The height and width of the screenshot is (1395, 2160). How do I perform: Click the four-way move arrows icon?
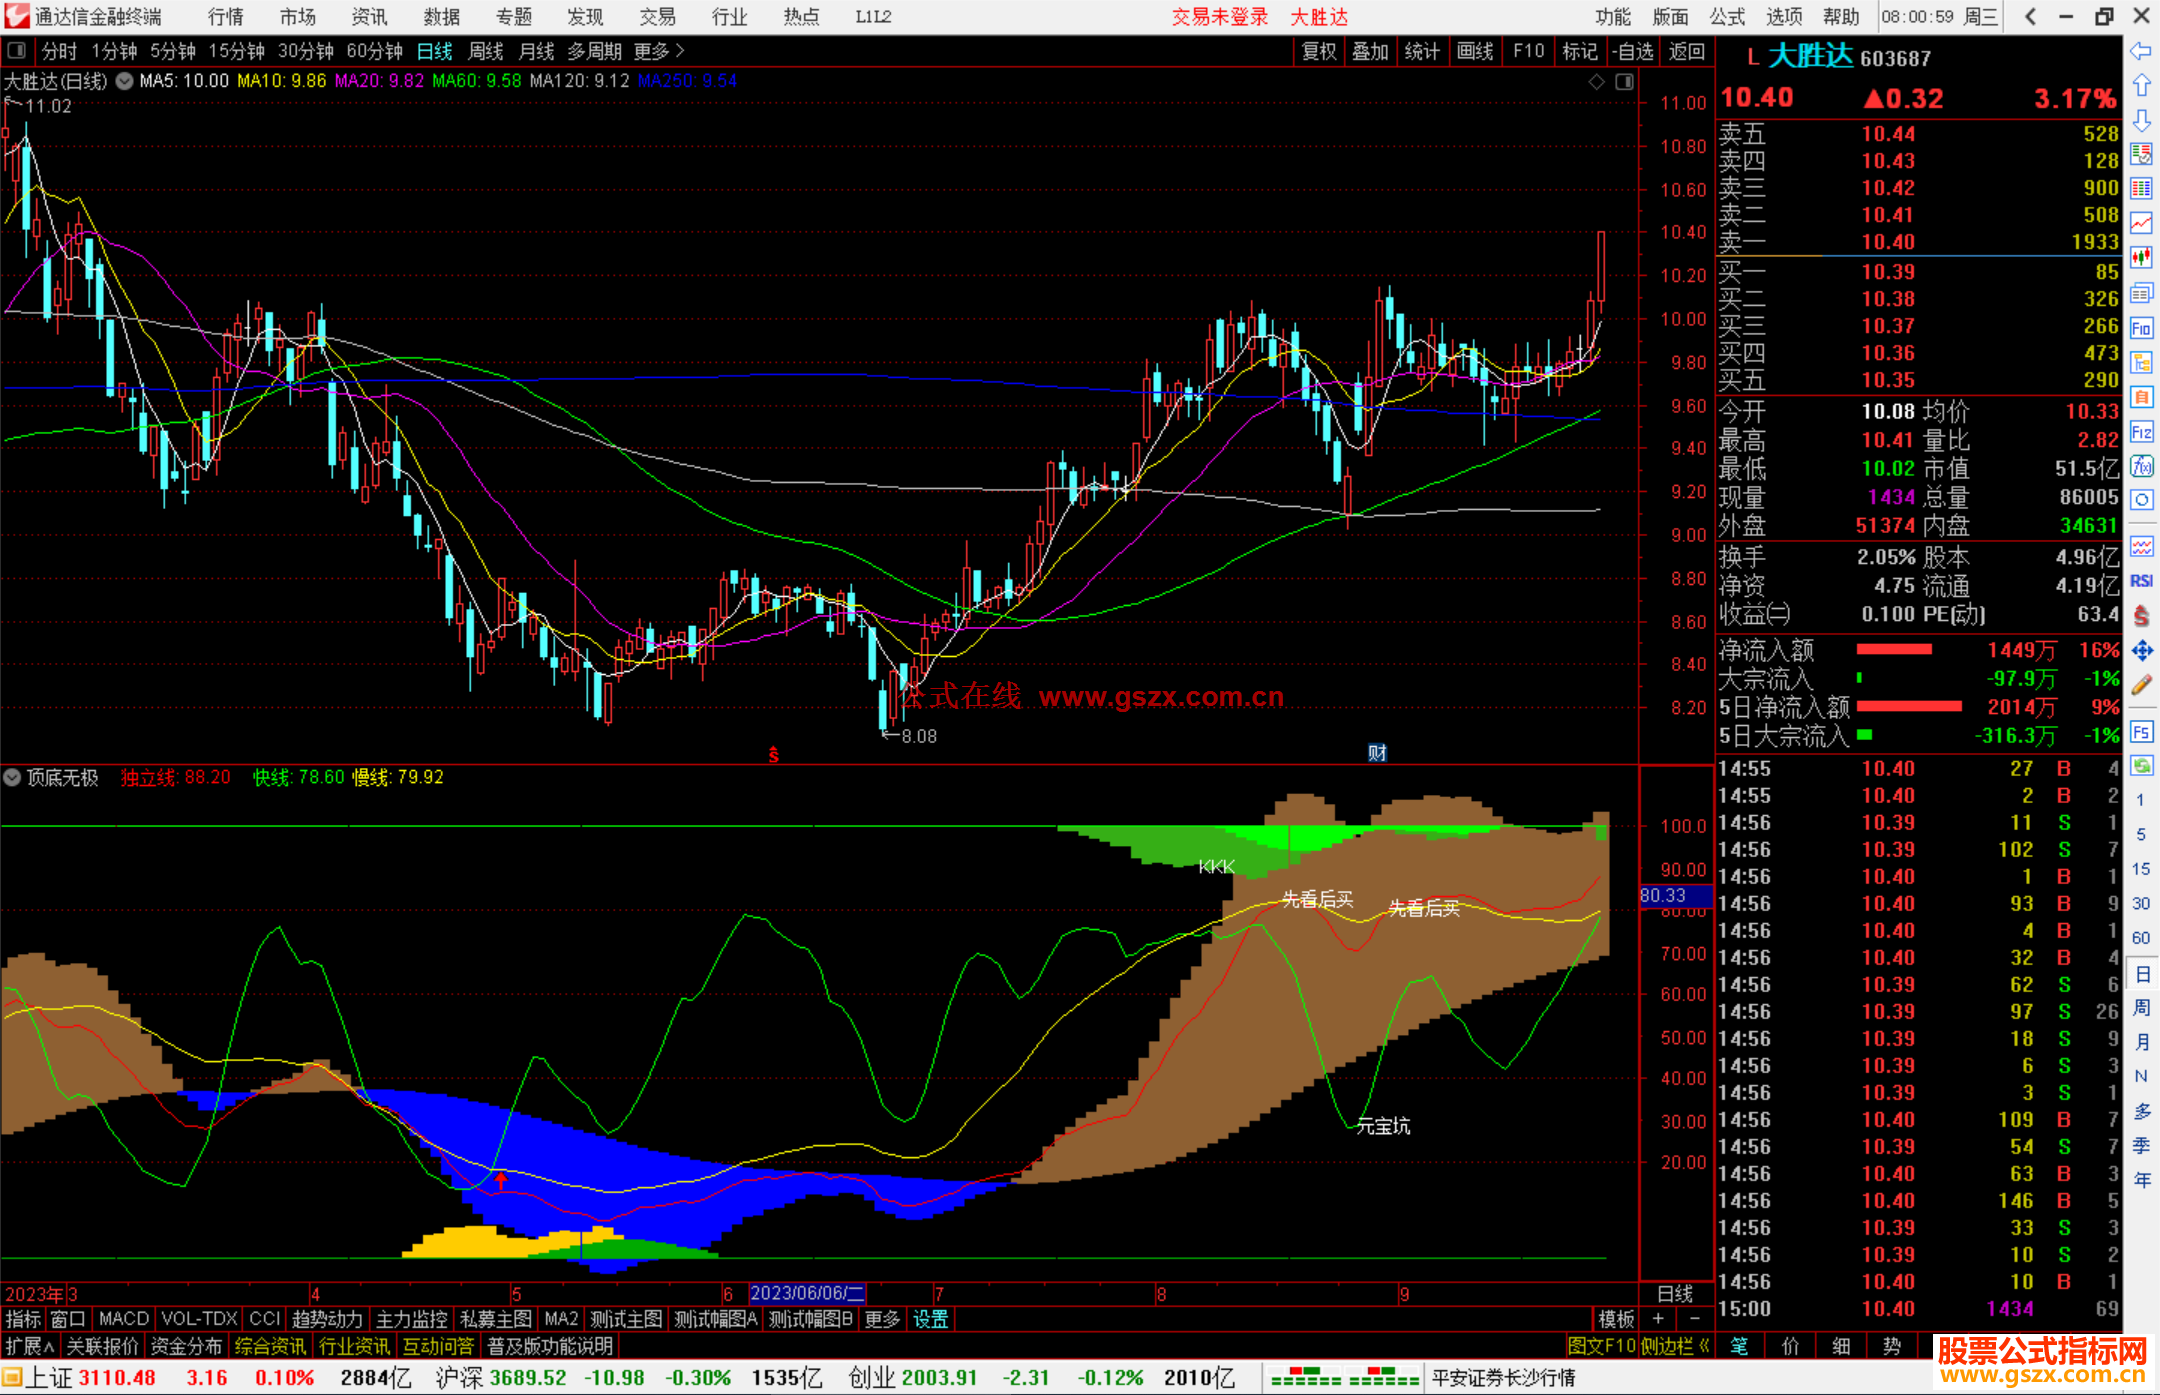[x=2141, y=651]
